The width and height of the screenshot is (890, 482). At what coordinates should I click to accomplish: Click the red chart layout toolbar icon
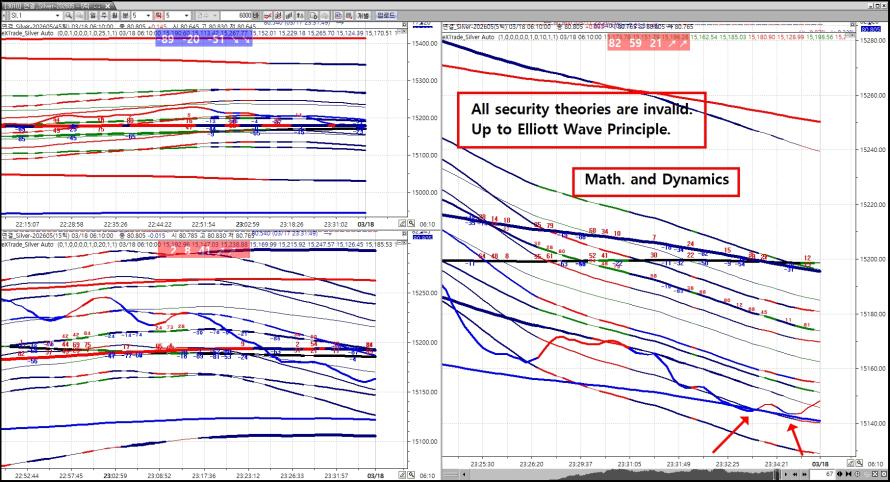[349, 15]
